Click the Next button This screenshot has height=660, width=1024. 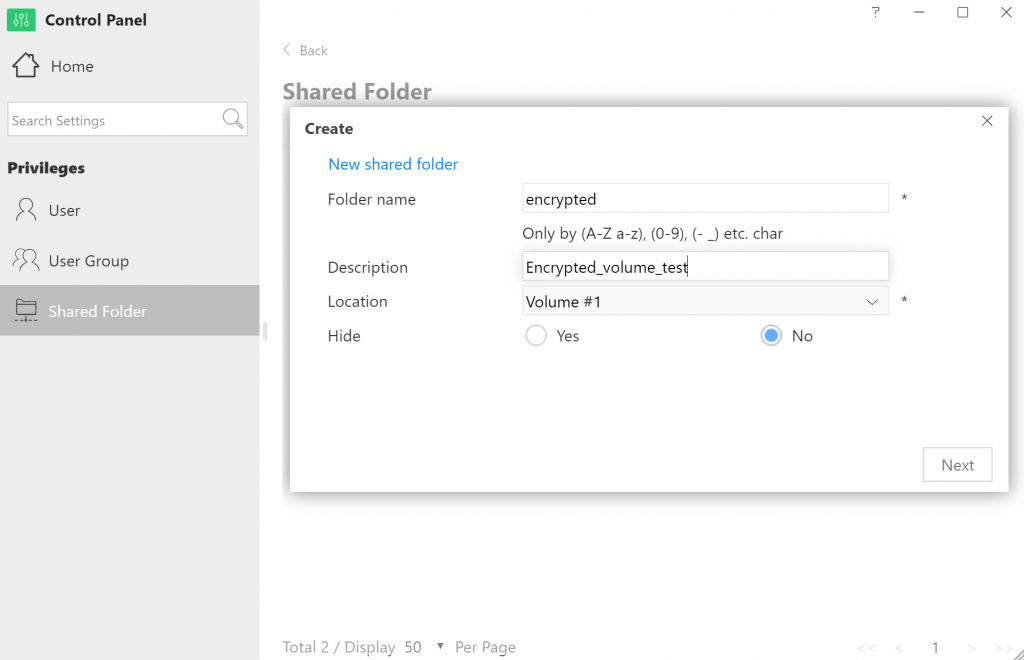pos(957,465)
